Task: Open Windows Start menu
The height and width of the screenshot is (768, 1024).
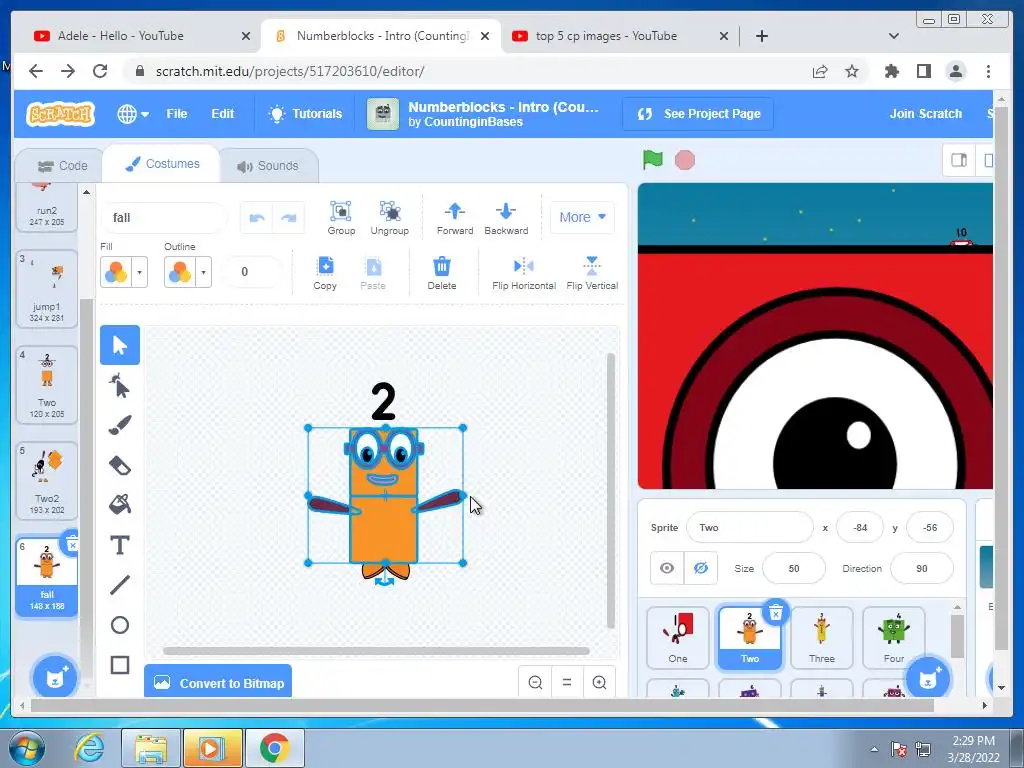Action: point(26,748)
